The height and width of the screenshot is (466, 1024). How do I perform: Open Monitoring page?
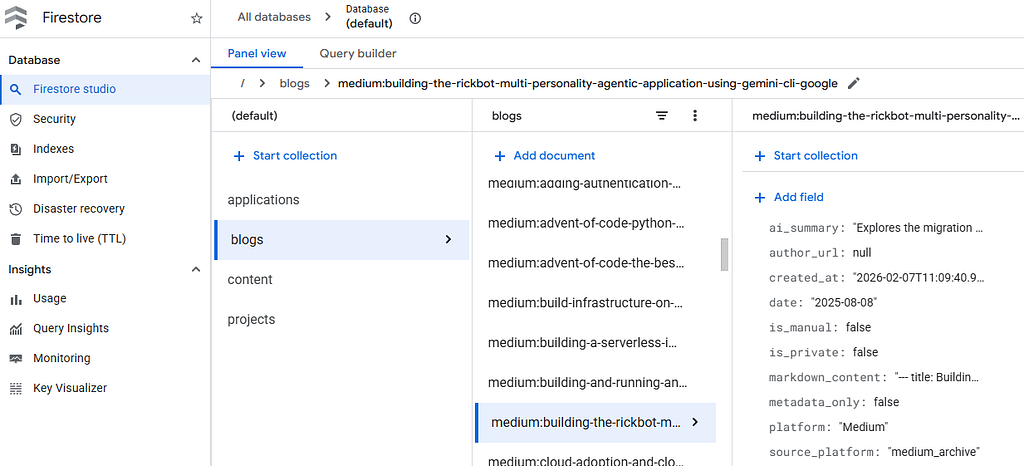105,359
